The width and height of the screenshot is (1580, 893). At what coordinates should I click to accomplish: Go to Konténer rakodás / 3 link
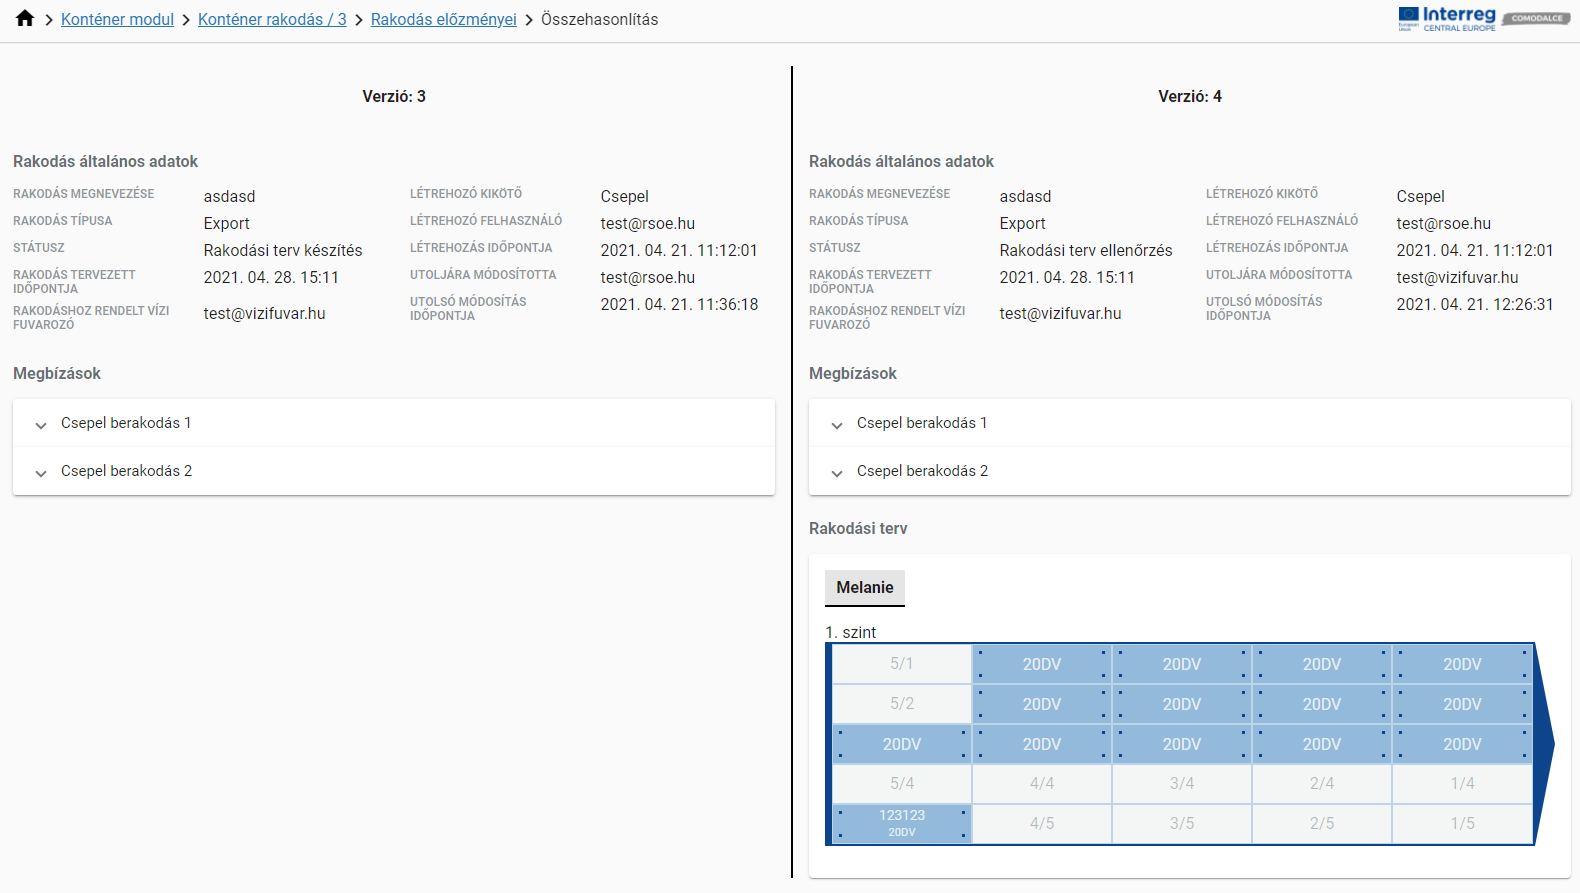[x=272, y=19]
